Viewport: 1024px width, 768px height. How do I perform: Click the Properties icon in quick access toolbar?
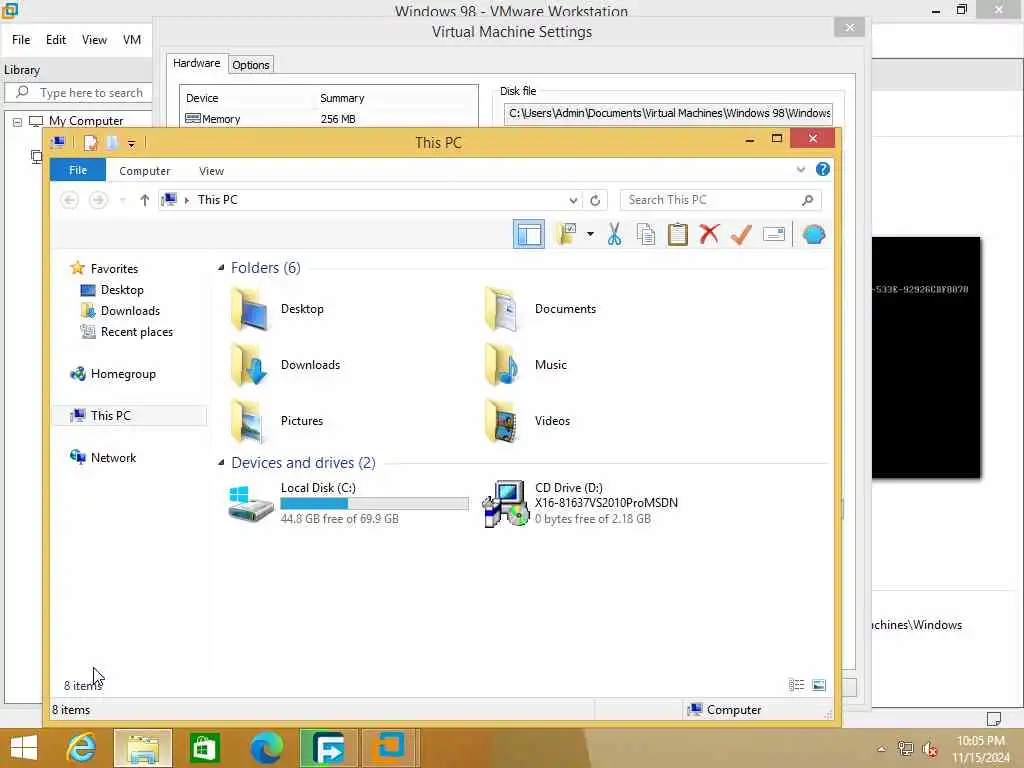tap(91, 142)
